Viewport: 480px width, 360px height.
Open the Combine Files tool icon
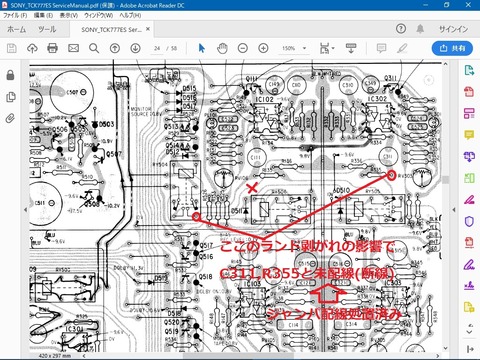coord(469,156)
